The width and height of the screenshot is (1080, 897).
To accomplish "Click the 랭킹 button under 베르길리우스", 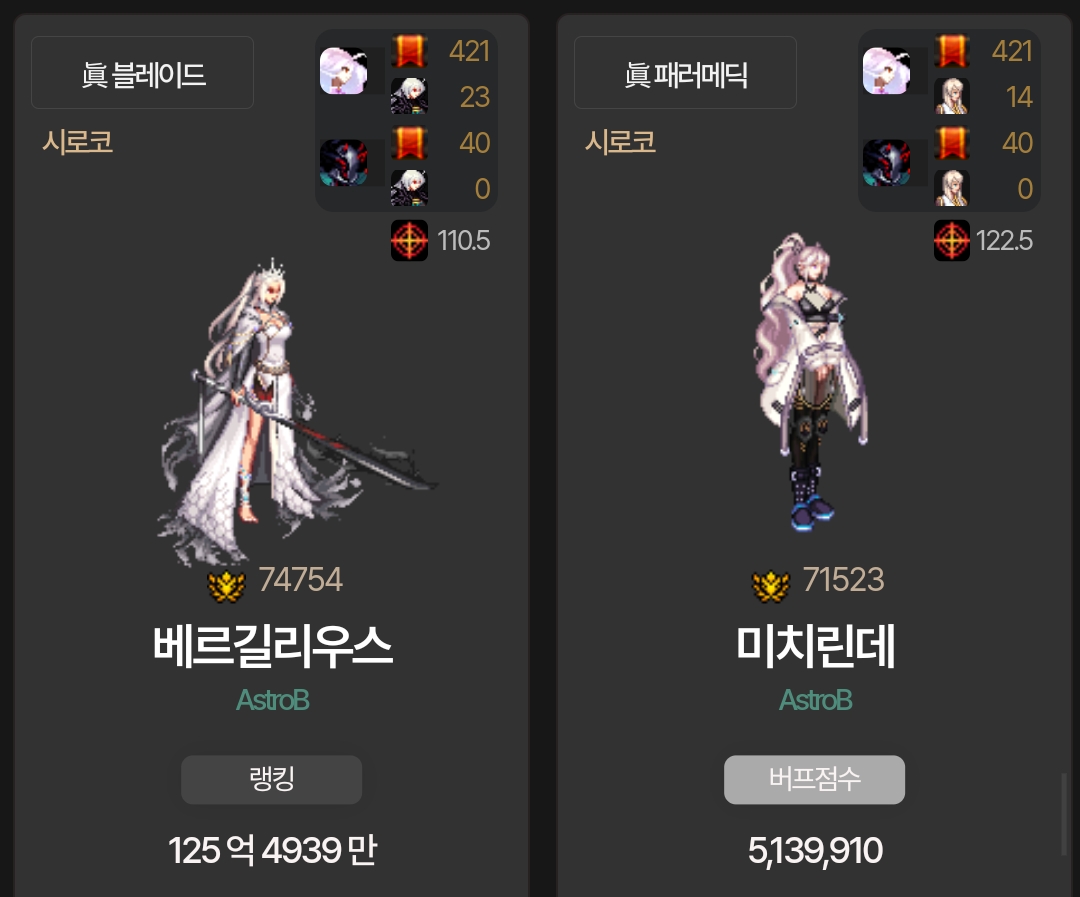I will click(271, 779).
